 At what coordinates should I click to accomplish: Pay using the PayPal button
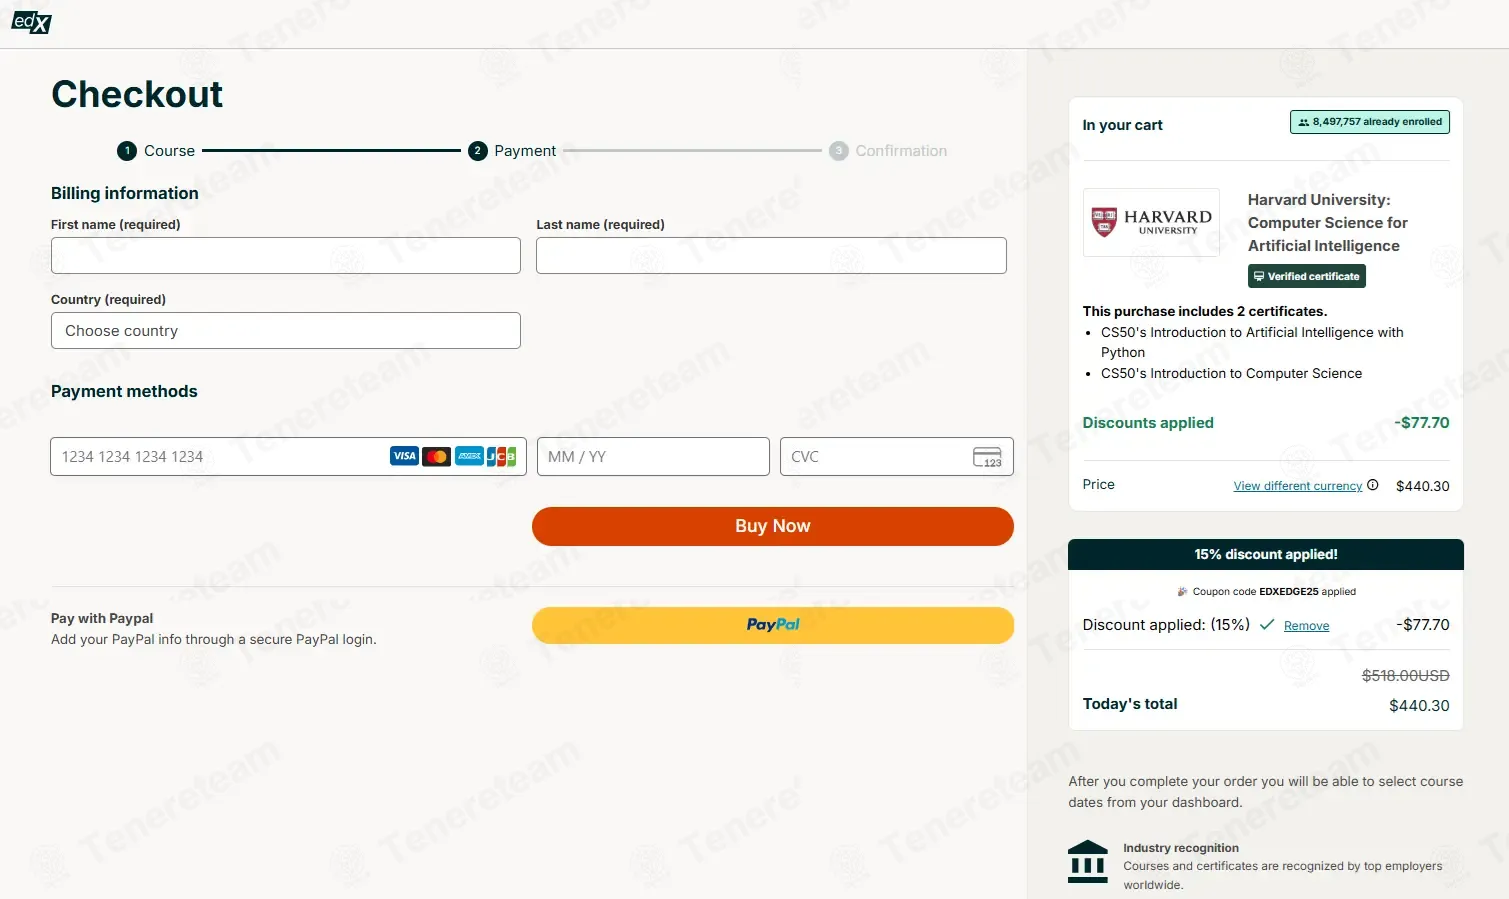tap(772, 625)
